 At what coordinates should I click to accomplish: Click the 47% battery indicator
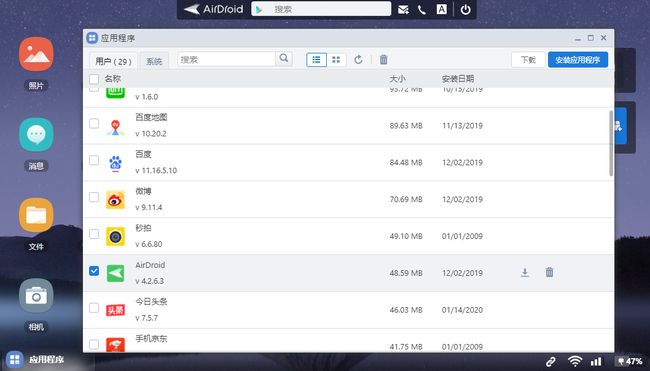pyautogui.click(x=630, y=361)
